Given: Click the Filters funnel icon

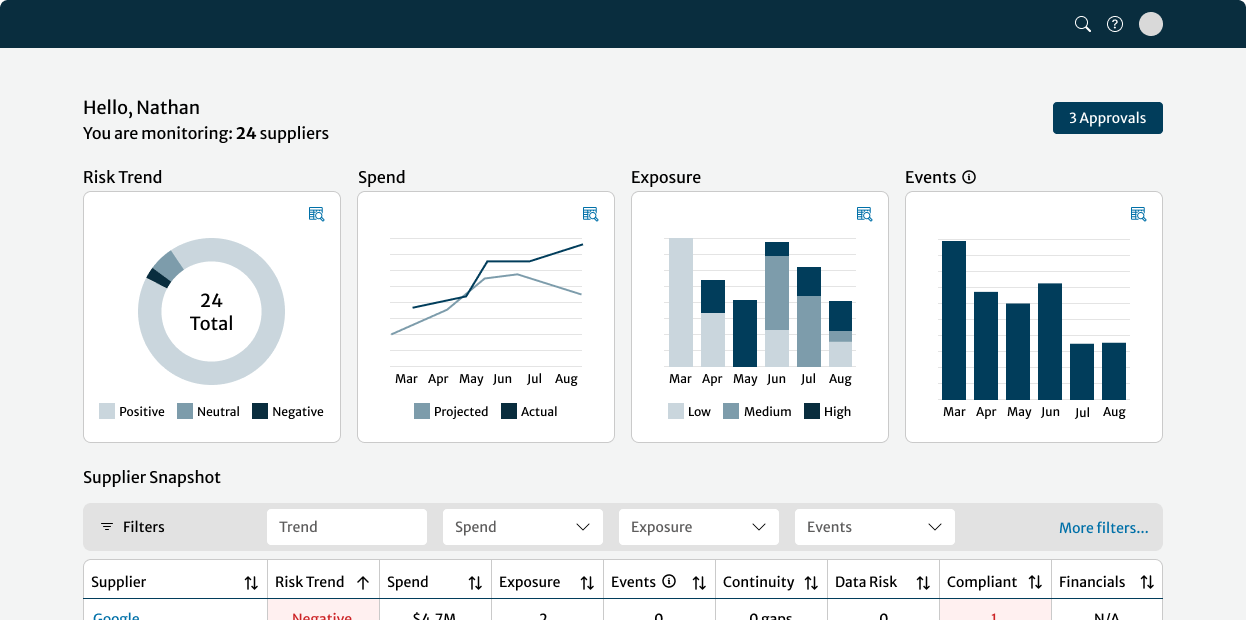Looking at the screenshot, I should (107, 526).
